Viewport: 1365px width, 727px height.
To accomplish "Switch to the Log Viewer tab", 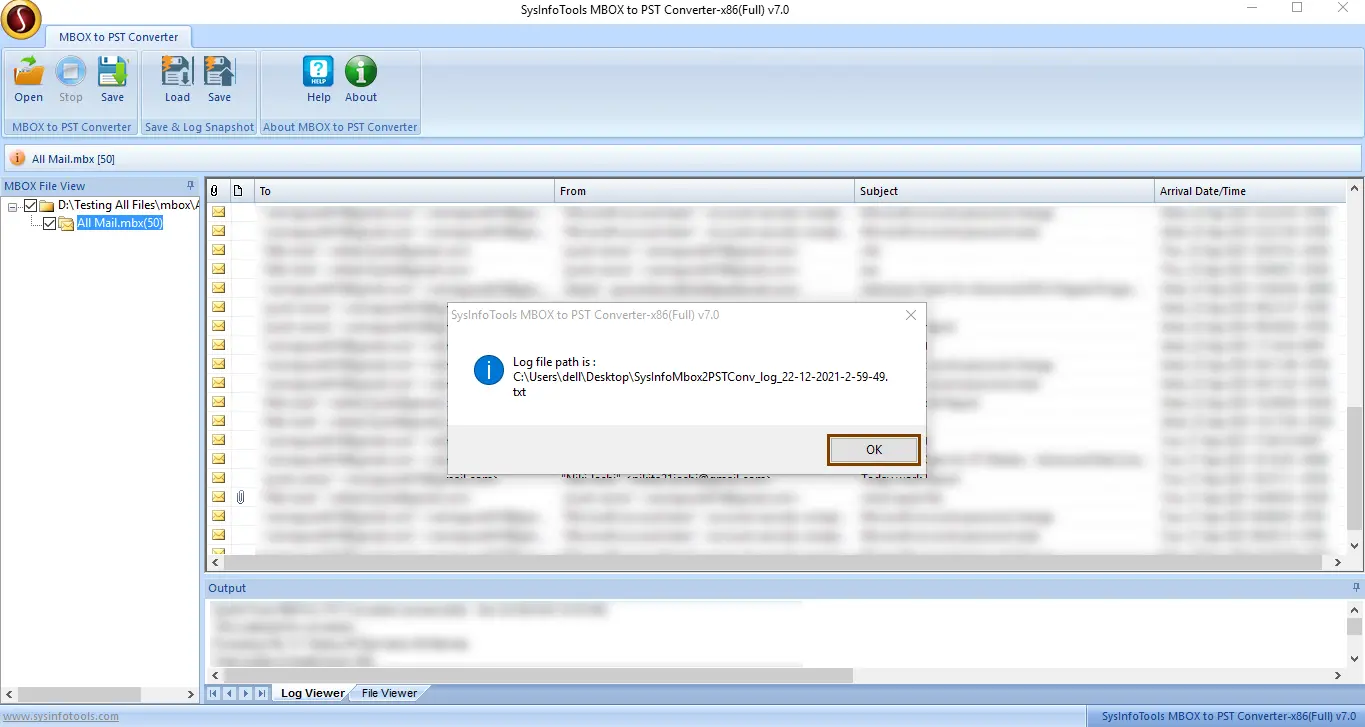I will point(312,693).
